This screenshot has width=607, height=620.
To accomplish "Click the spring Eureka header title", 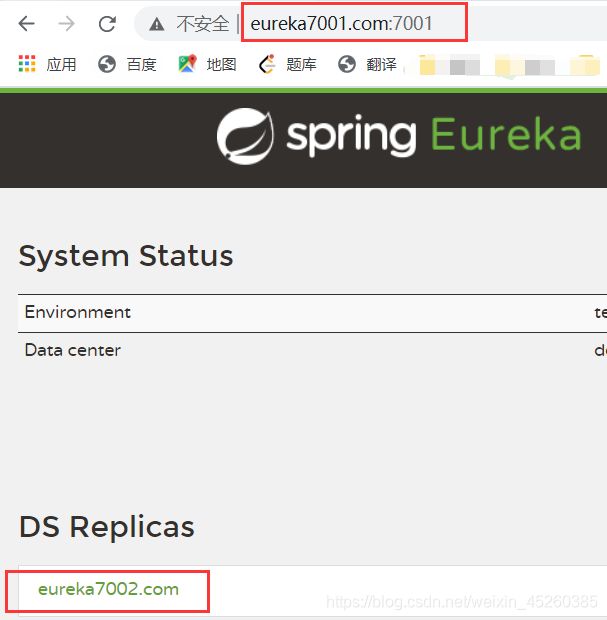I will coord(433,135).
